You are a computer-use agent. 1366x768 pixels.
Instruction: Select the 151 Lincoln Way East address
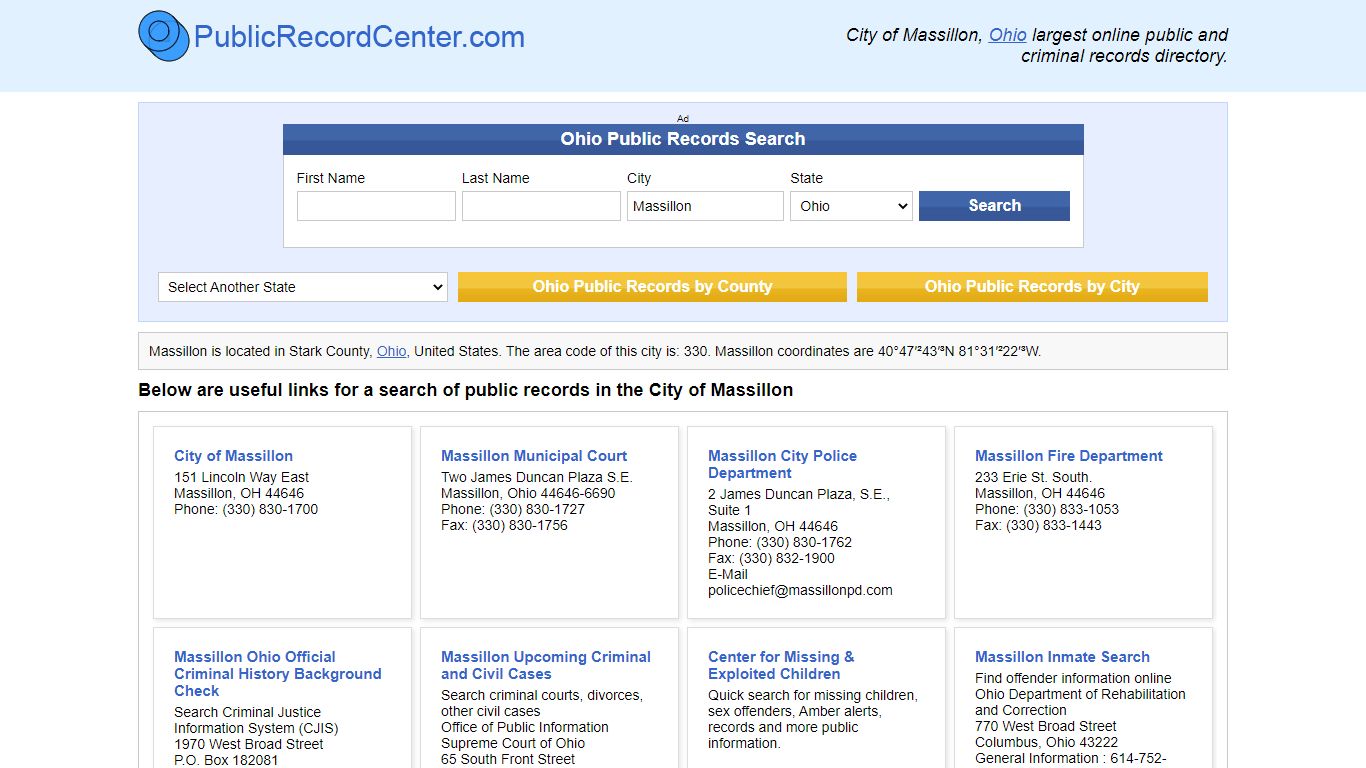point(241,477)
